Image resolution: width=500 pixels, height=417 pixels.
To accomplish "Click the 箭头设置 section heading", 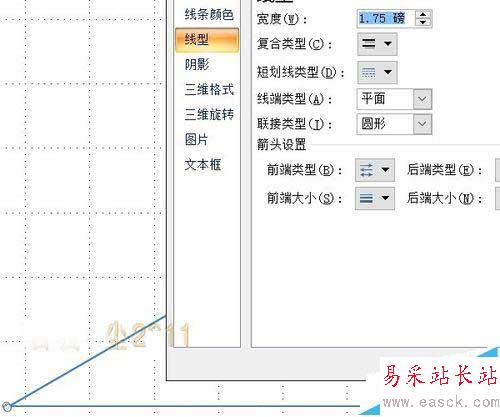I will click(281, 145).
